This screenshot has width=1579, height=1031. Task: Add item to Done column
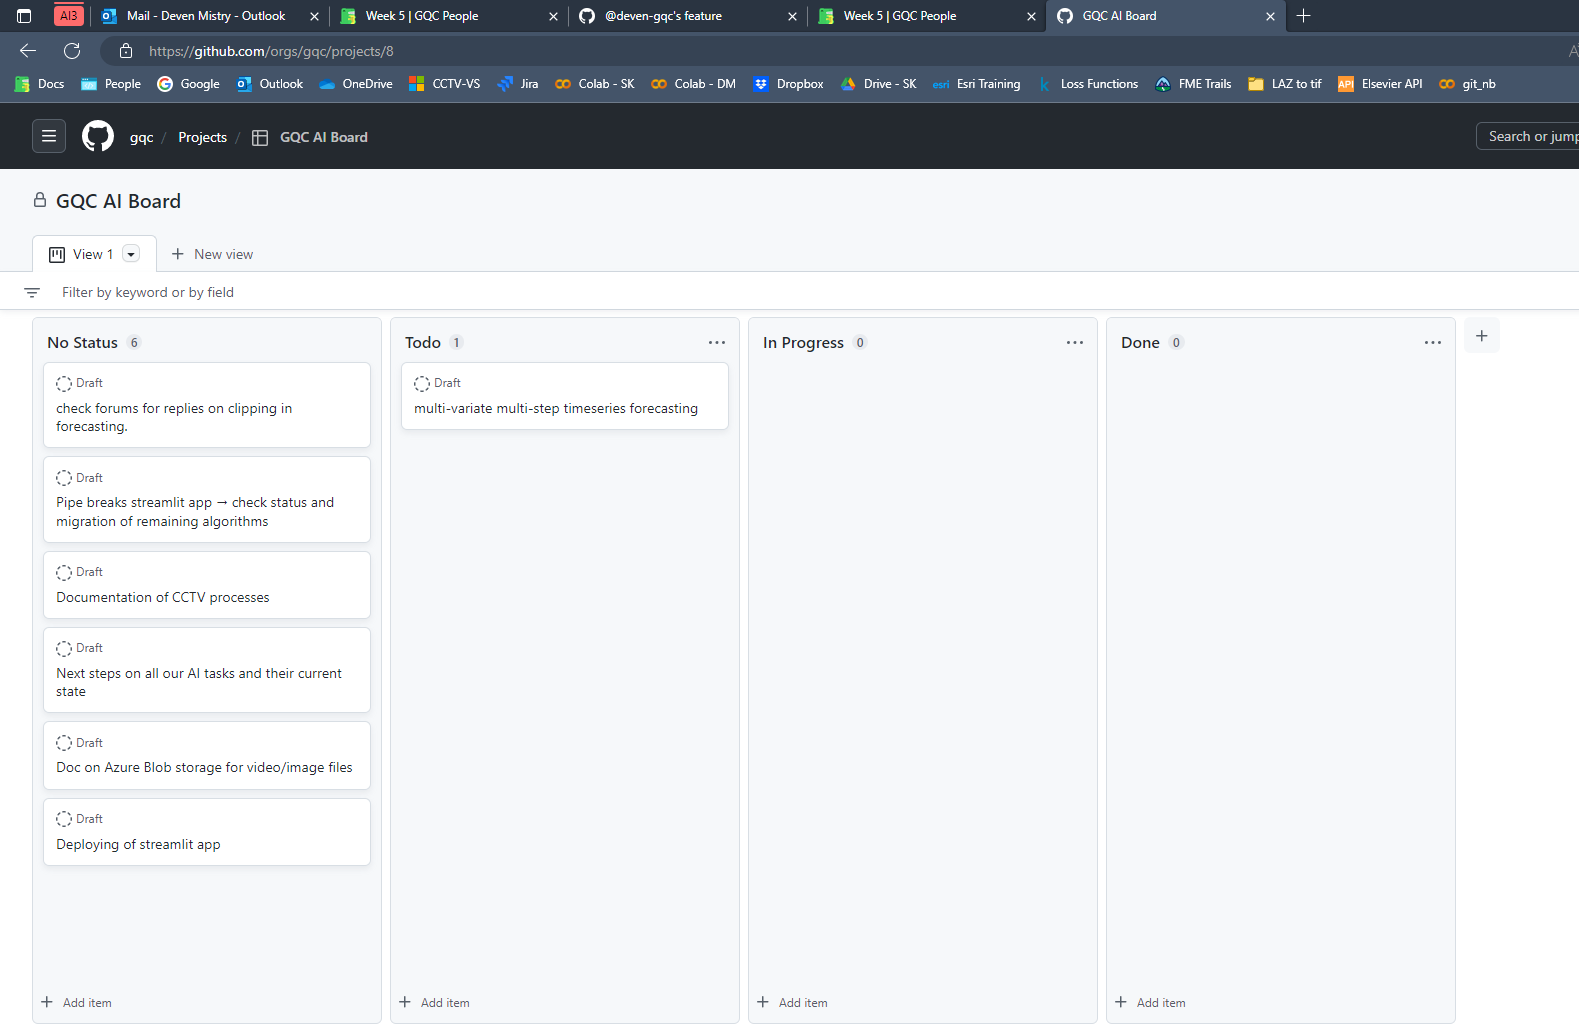click(1151, 1002)
